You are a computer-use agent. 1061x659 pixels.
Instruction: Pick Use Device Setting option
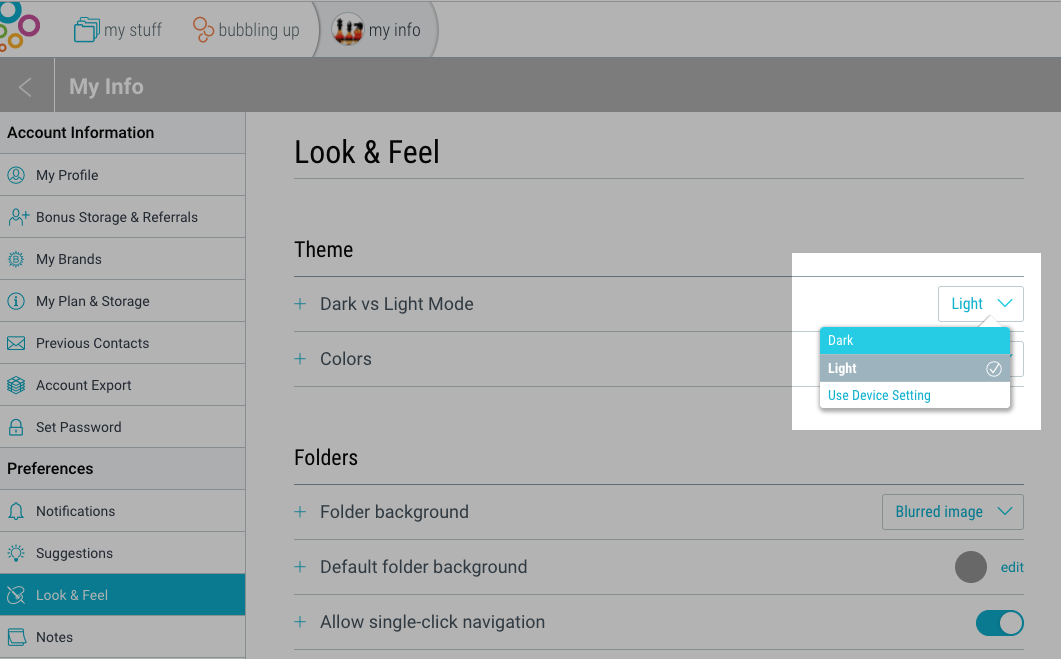(915, 395)
